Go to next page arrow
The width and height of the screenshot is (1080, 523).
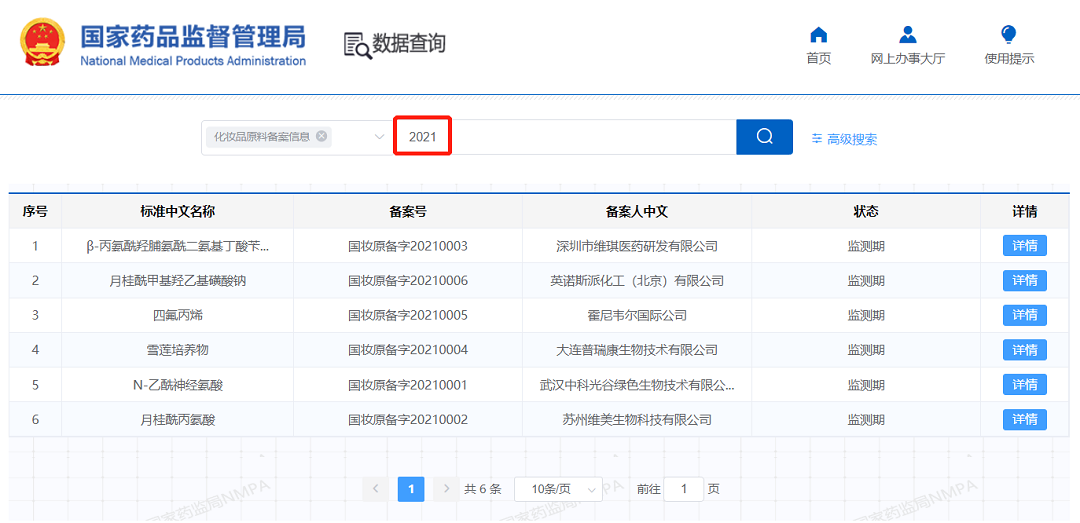[446, 489]
